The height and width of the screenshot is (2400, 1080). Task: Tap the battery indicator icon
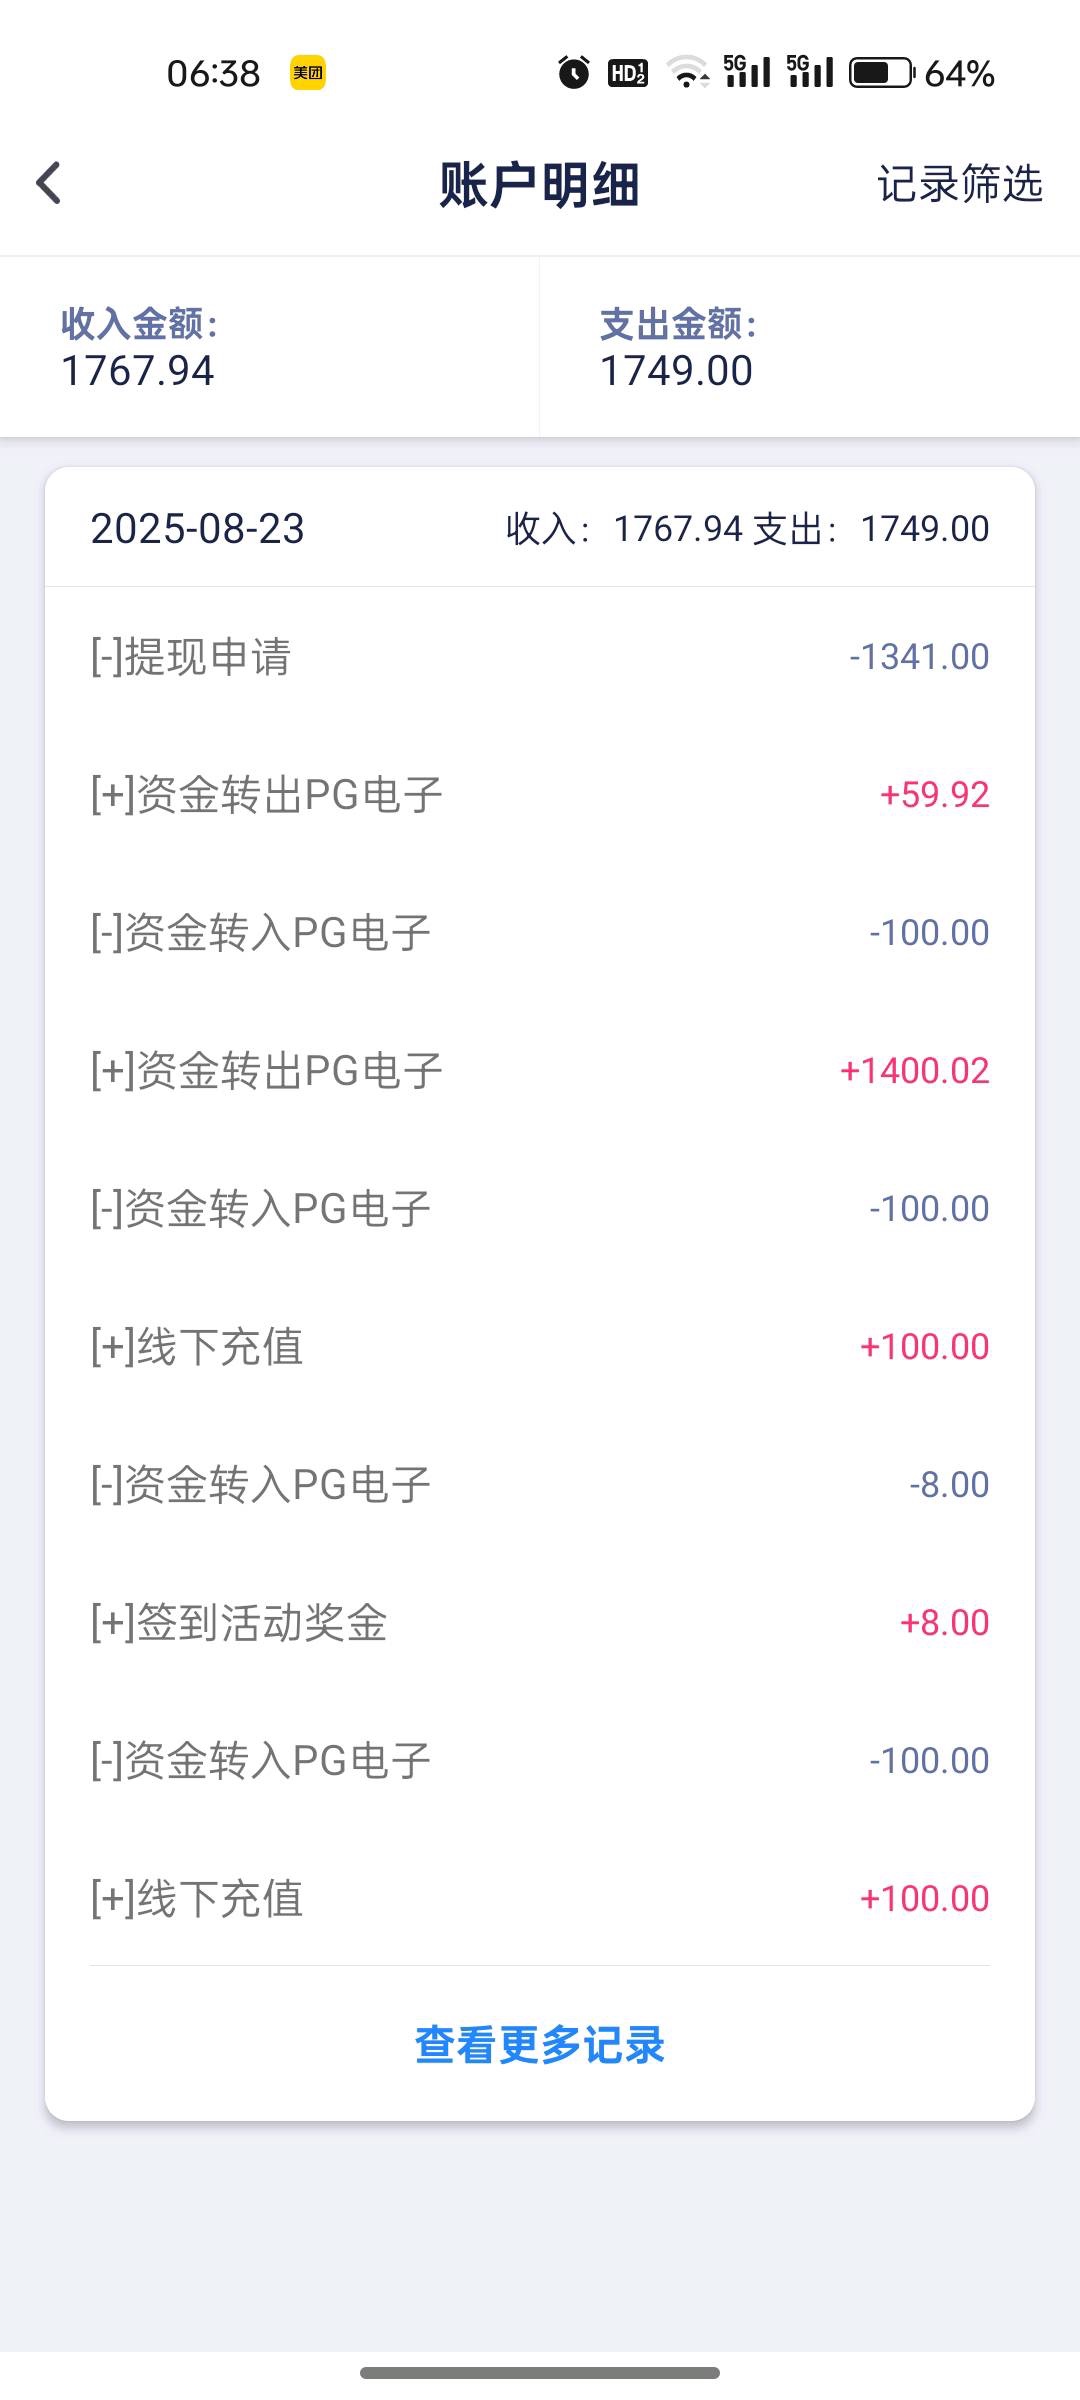point(881,73)
